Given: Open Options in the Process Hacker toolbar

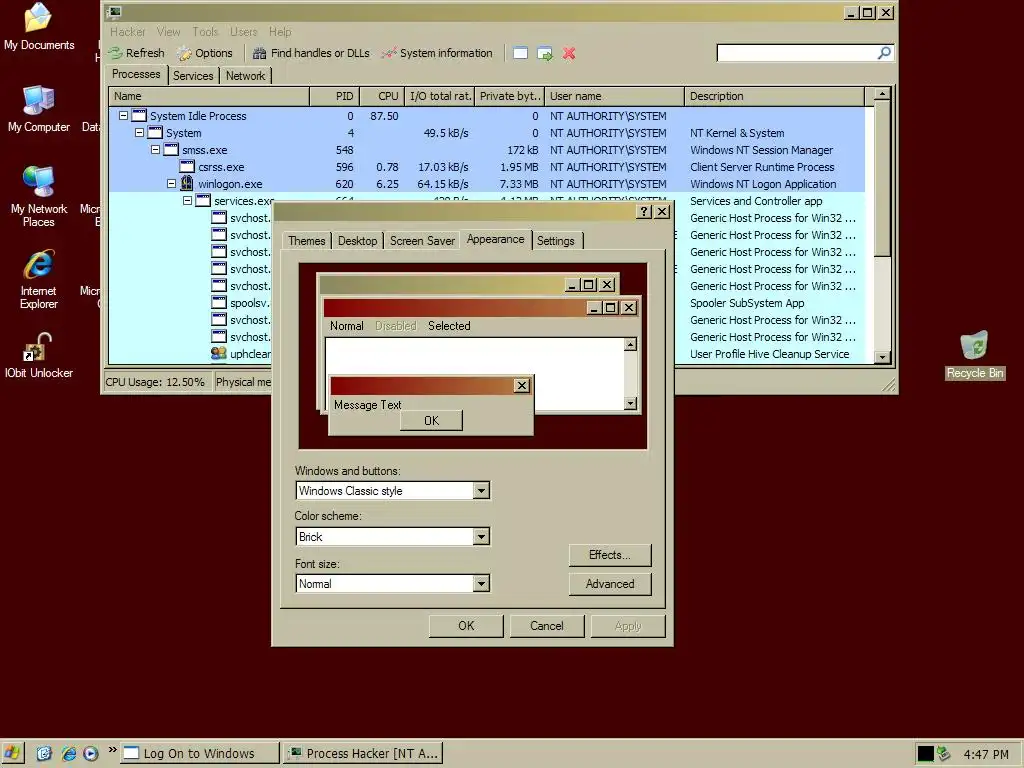Looking at the screenshot, I should tap(205, 53).
